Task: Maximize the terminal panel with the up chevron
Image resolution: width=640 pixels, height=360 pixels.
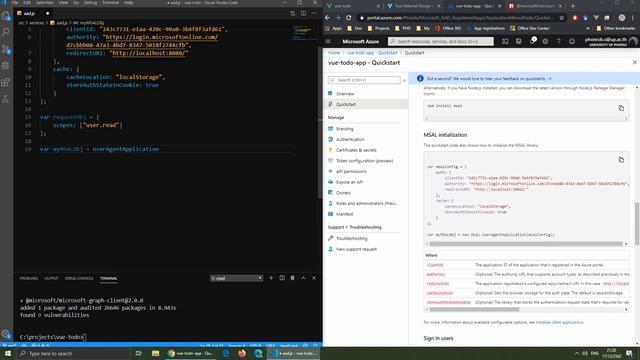Action: 303,278
